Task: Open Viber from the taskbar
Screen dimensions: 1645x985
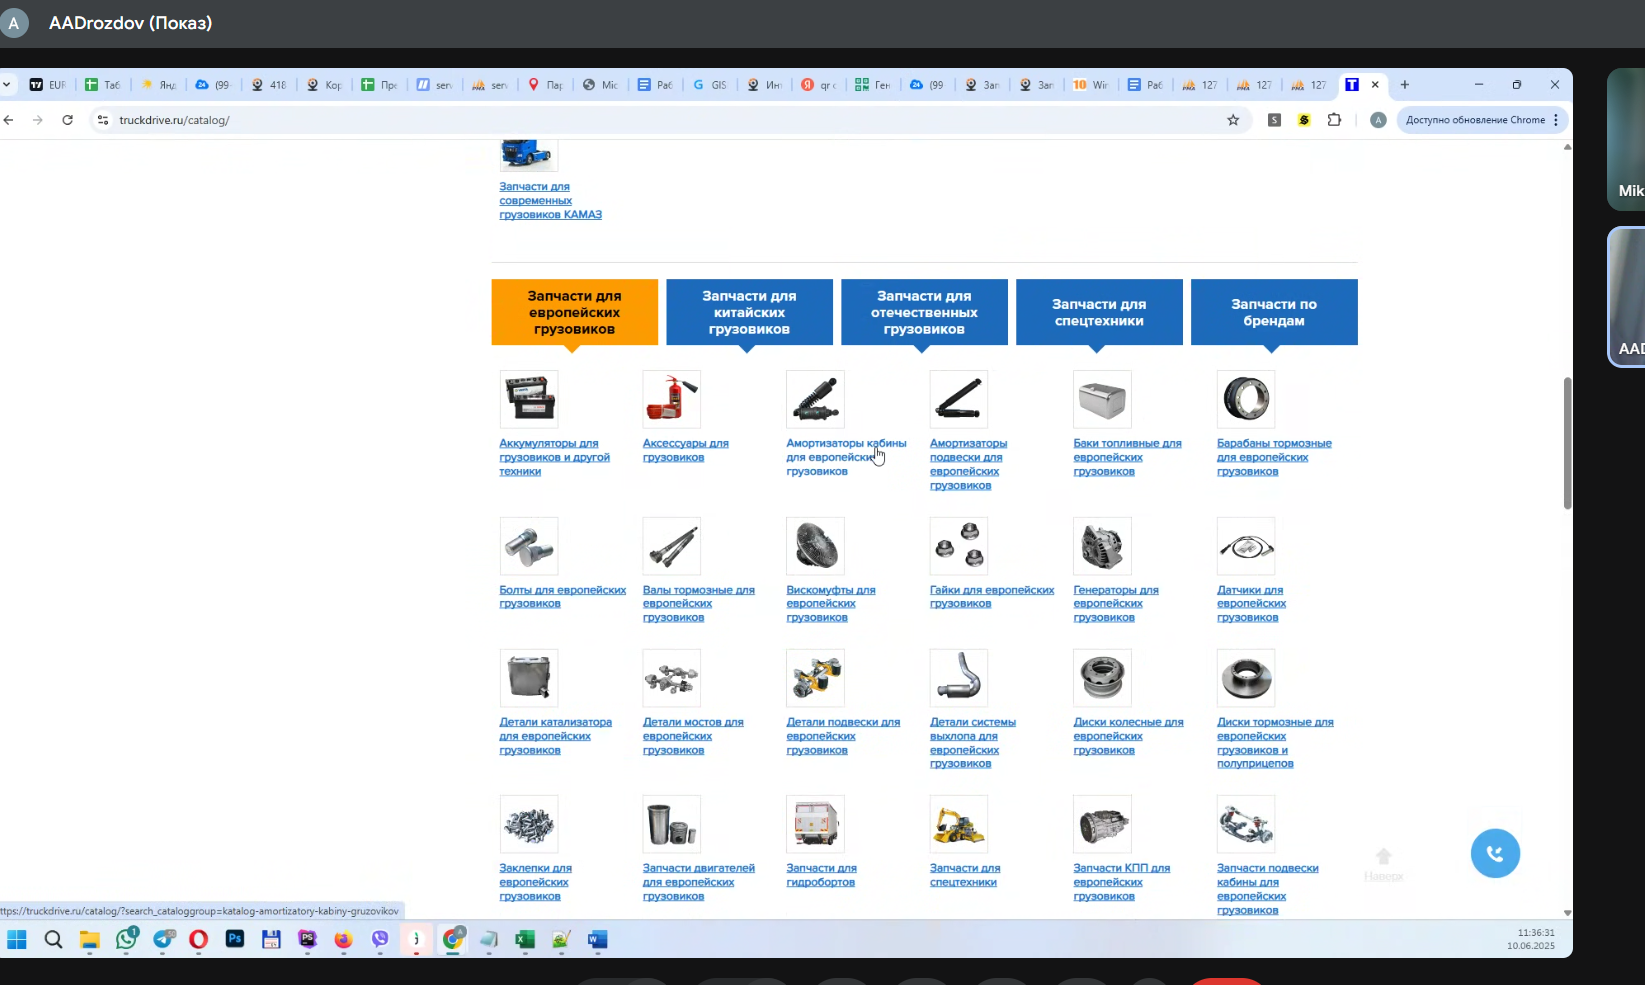Action: point(380,939)
